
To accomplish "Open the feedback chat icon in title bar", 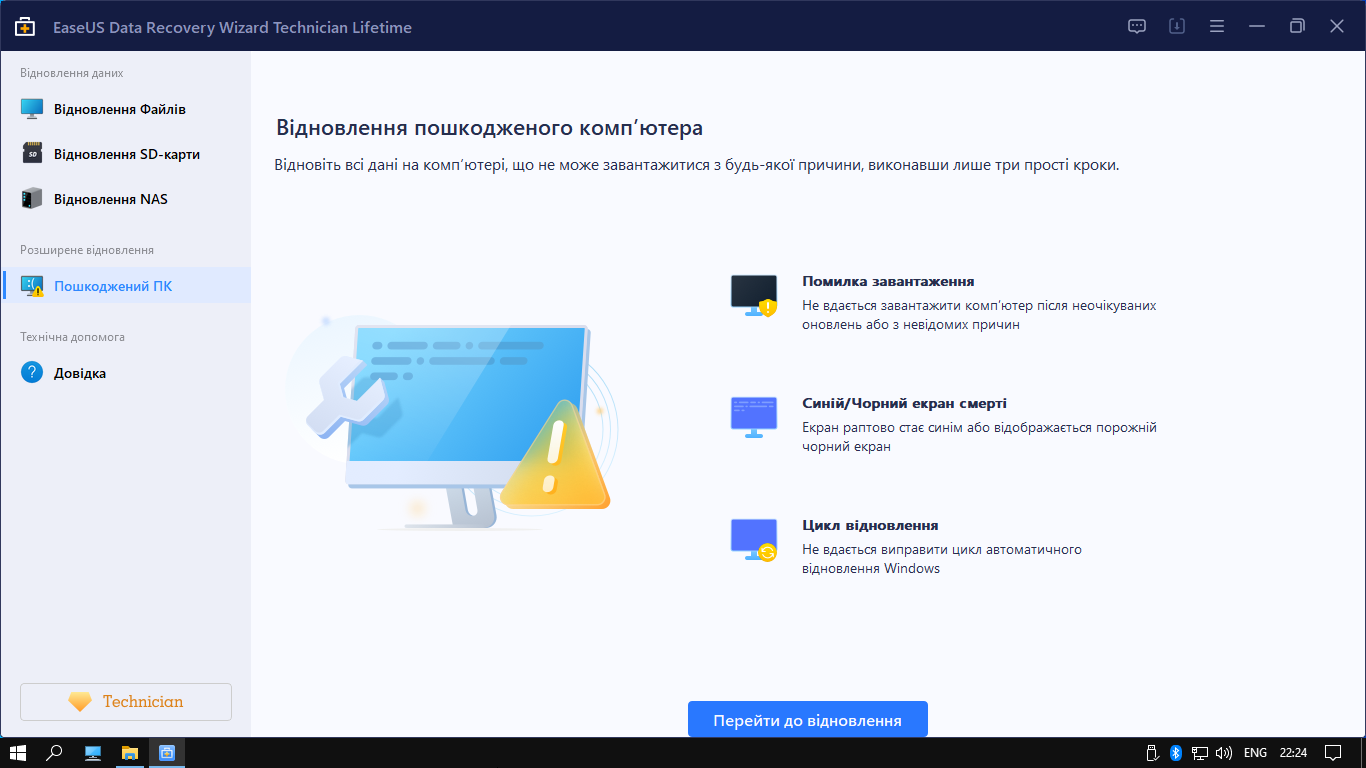I will (x=1137, y=27).
